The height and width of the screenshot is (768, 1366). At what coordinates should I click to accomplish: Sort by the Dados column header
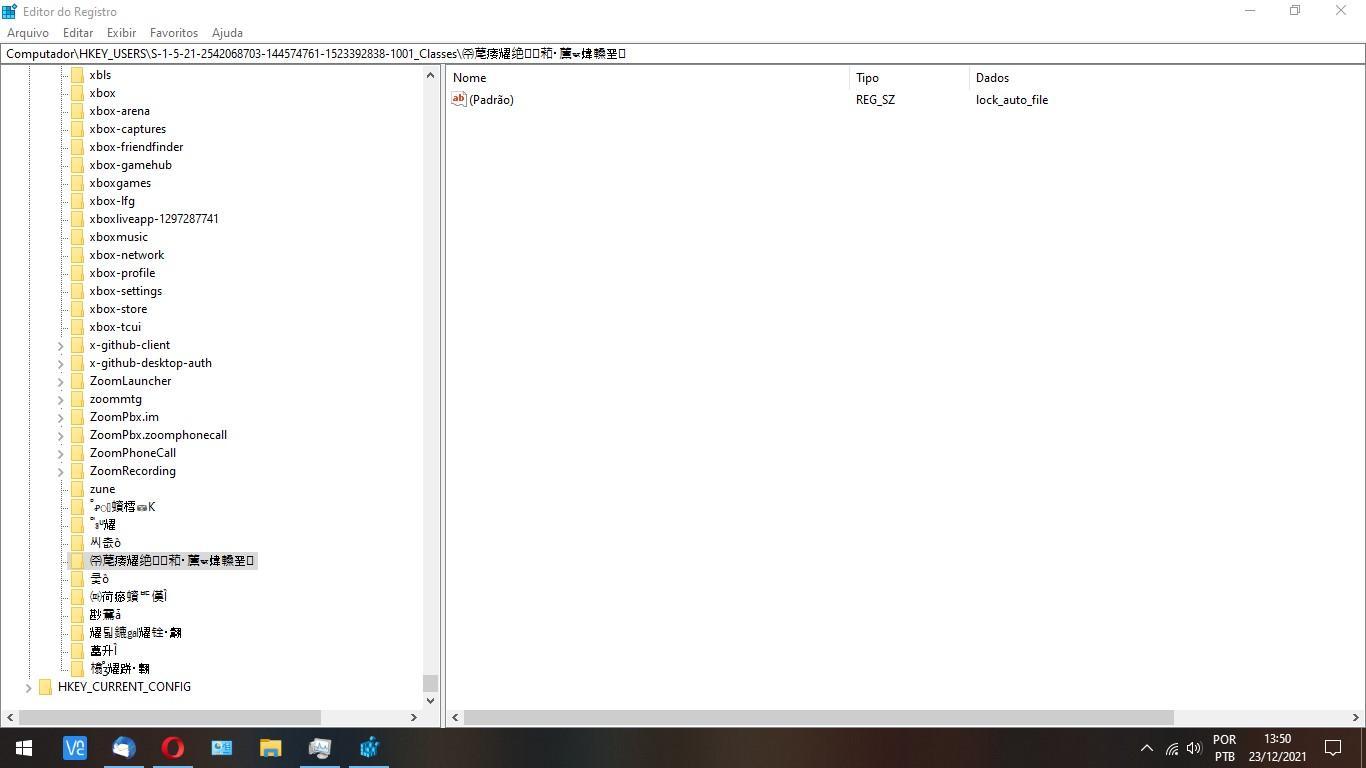(x=1167, y=77)
